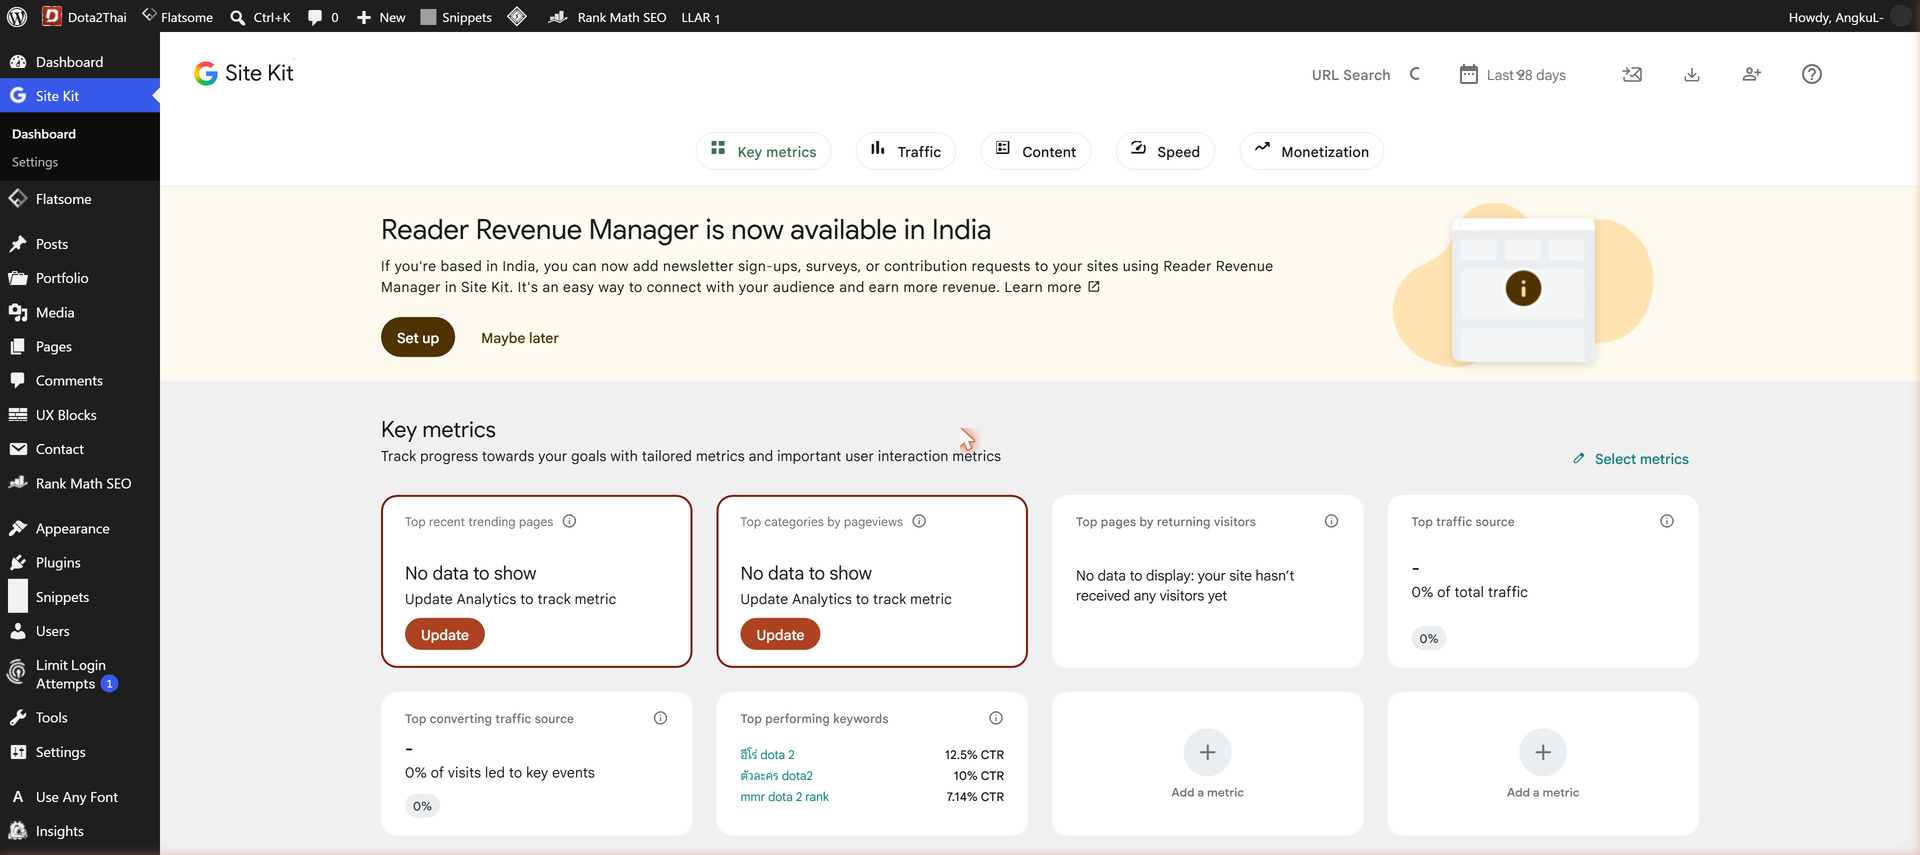Open Media library in sidebar

80,313
